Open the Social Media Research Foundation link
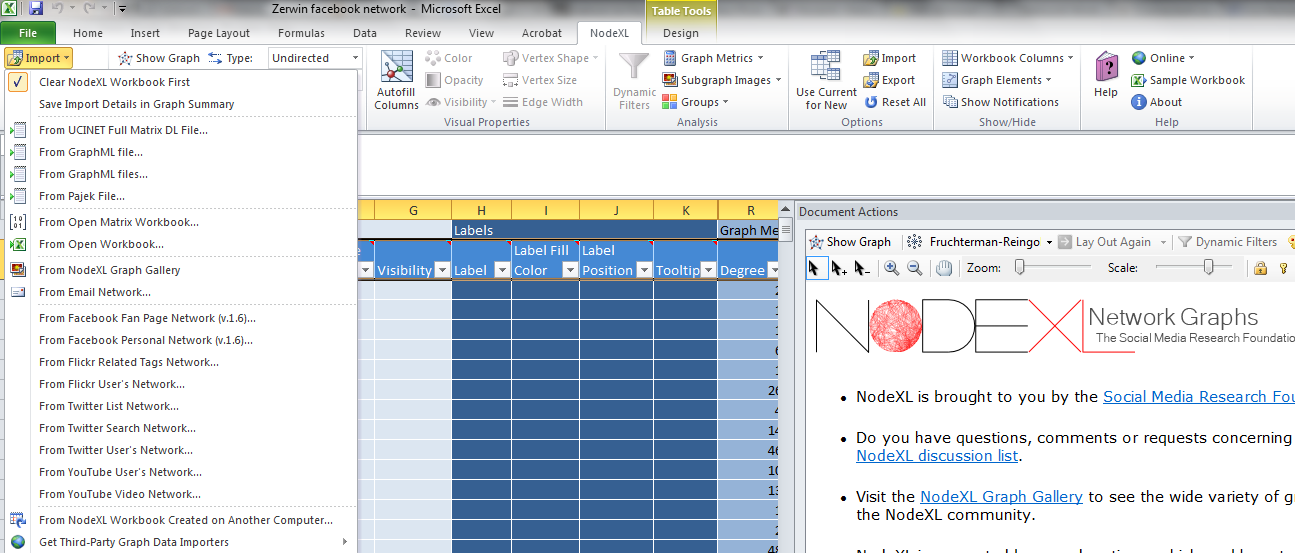The image size is (1295, 553). point(1198,397)
